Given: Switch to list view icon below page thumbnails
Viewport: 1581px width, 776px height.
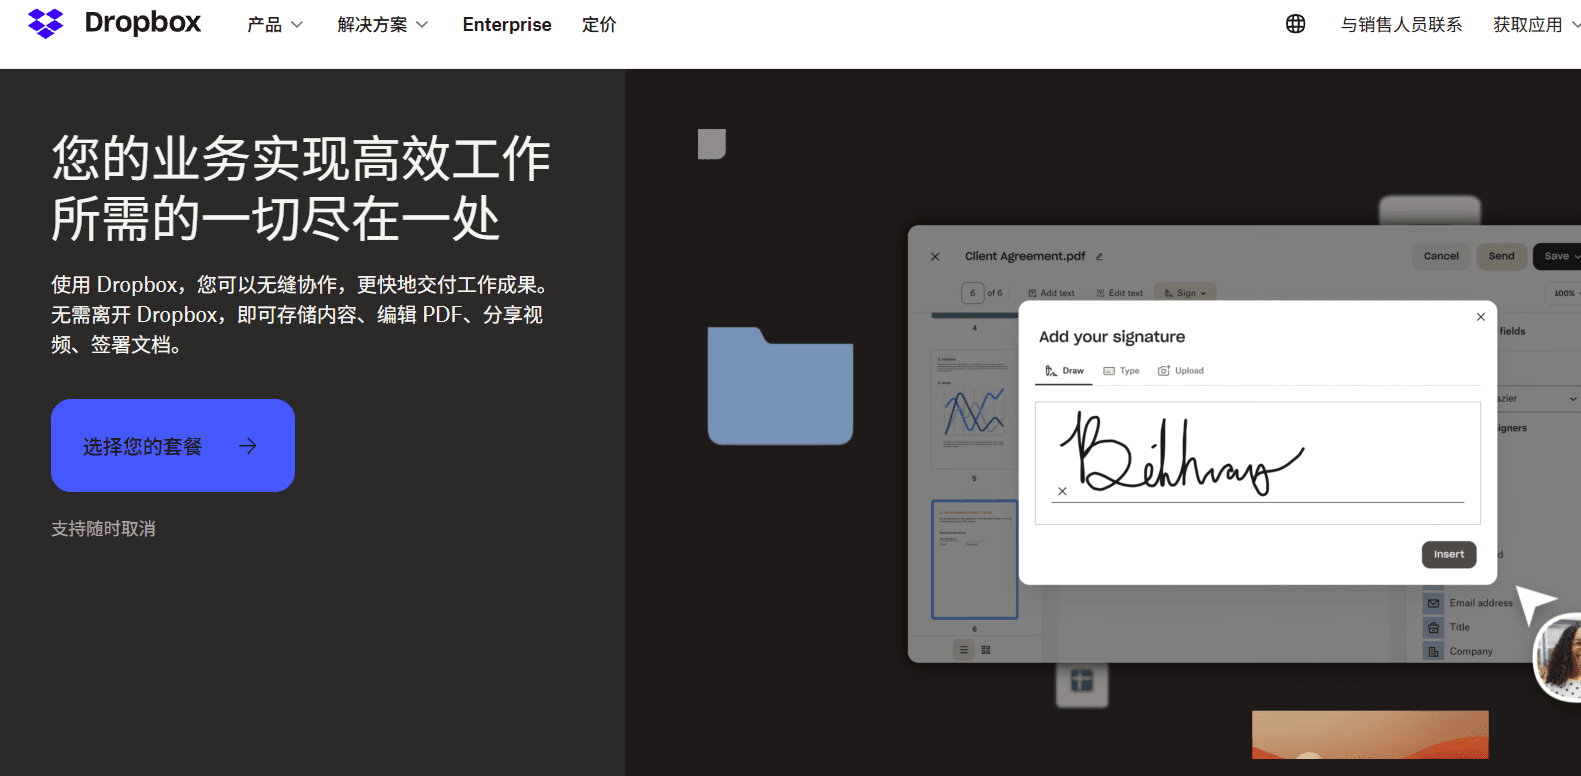Looking at the screenshot, I should pos(964,650).
